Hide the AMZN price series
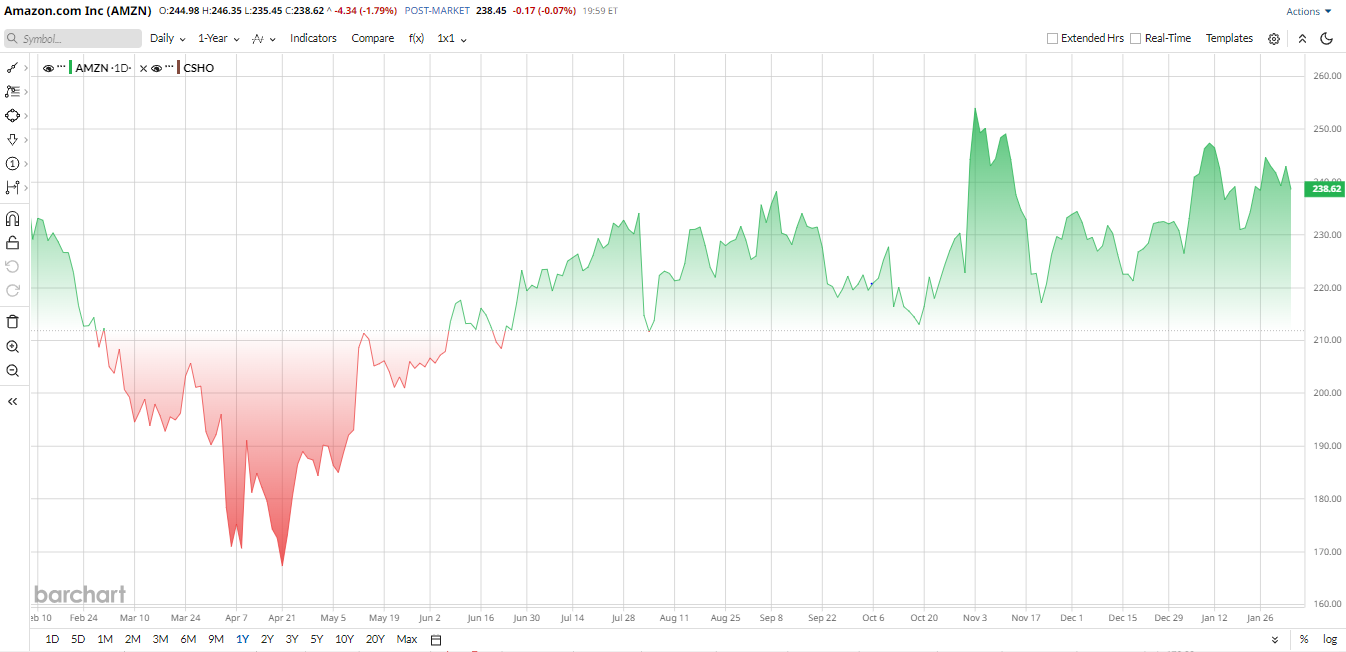The image size is (1346, 652). [48, 68]
